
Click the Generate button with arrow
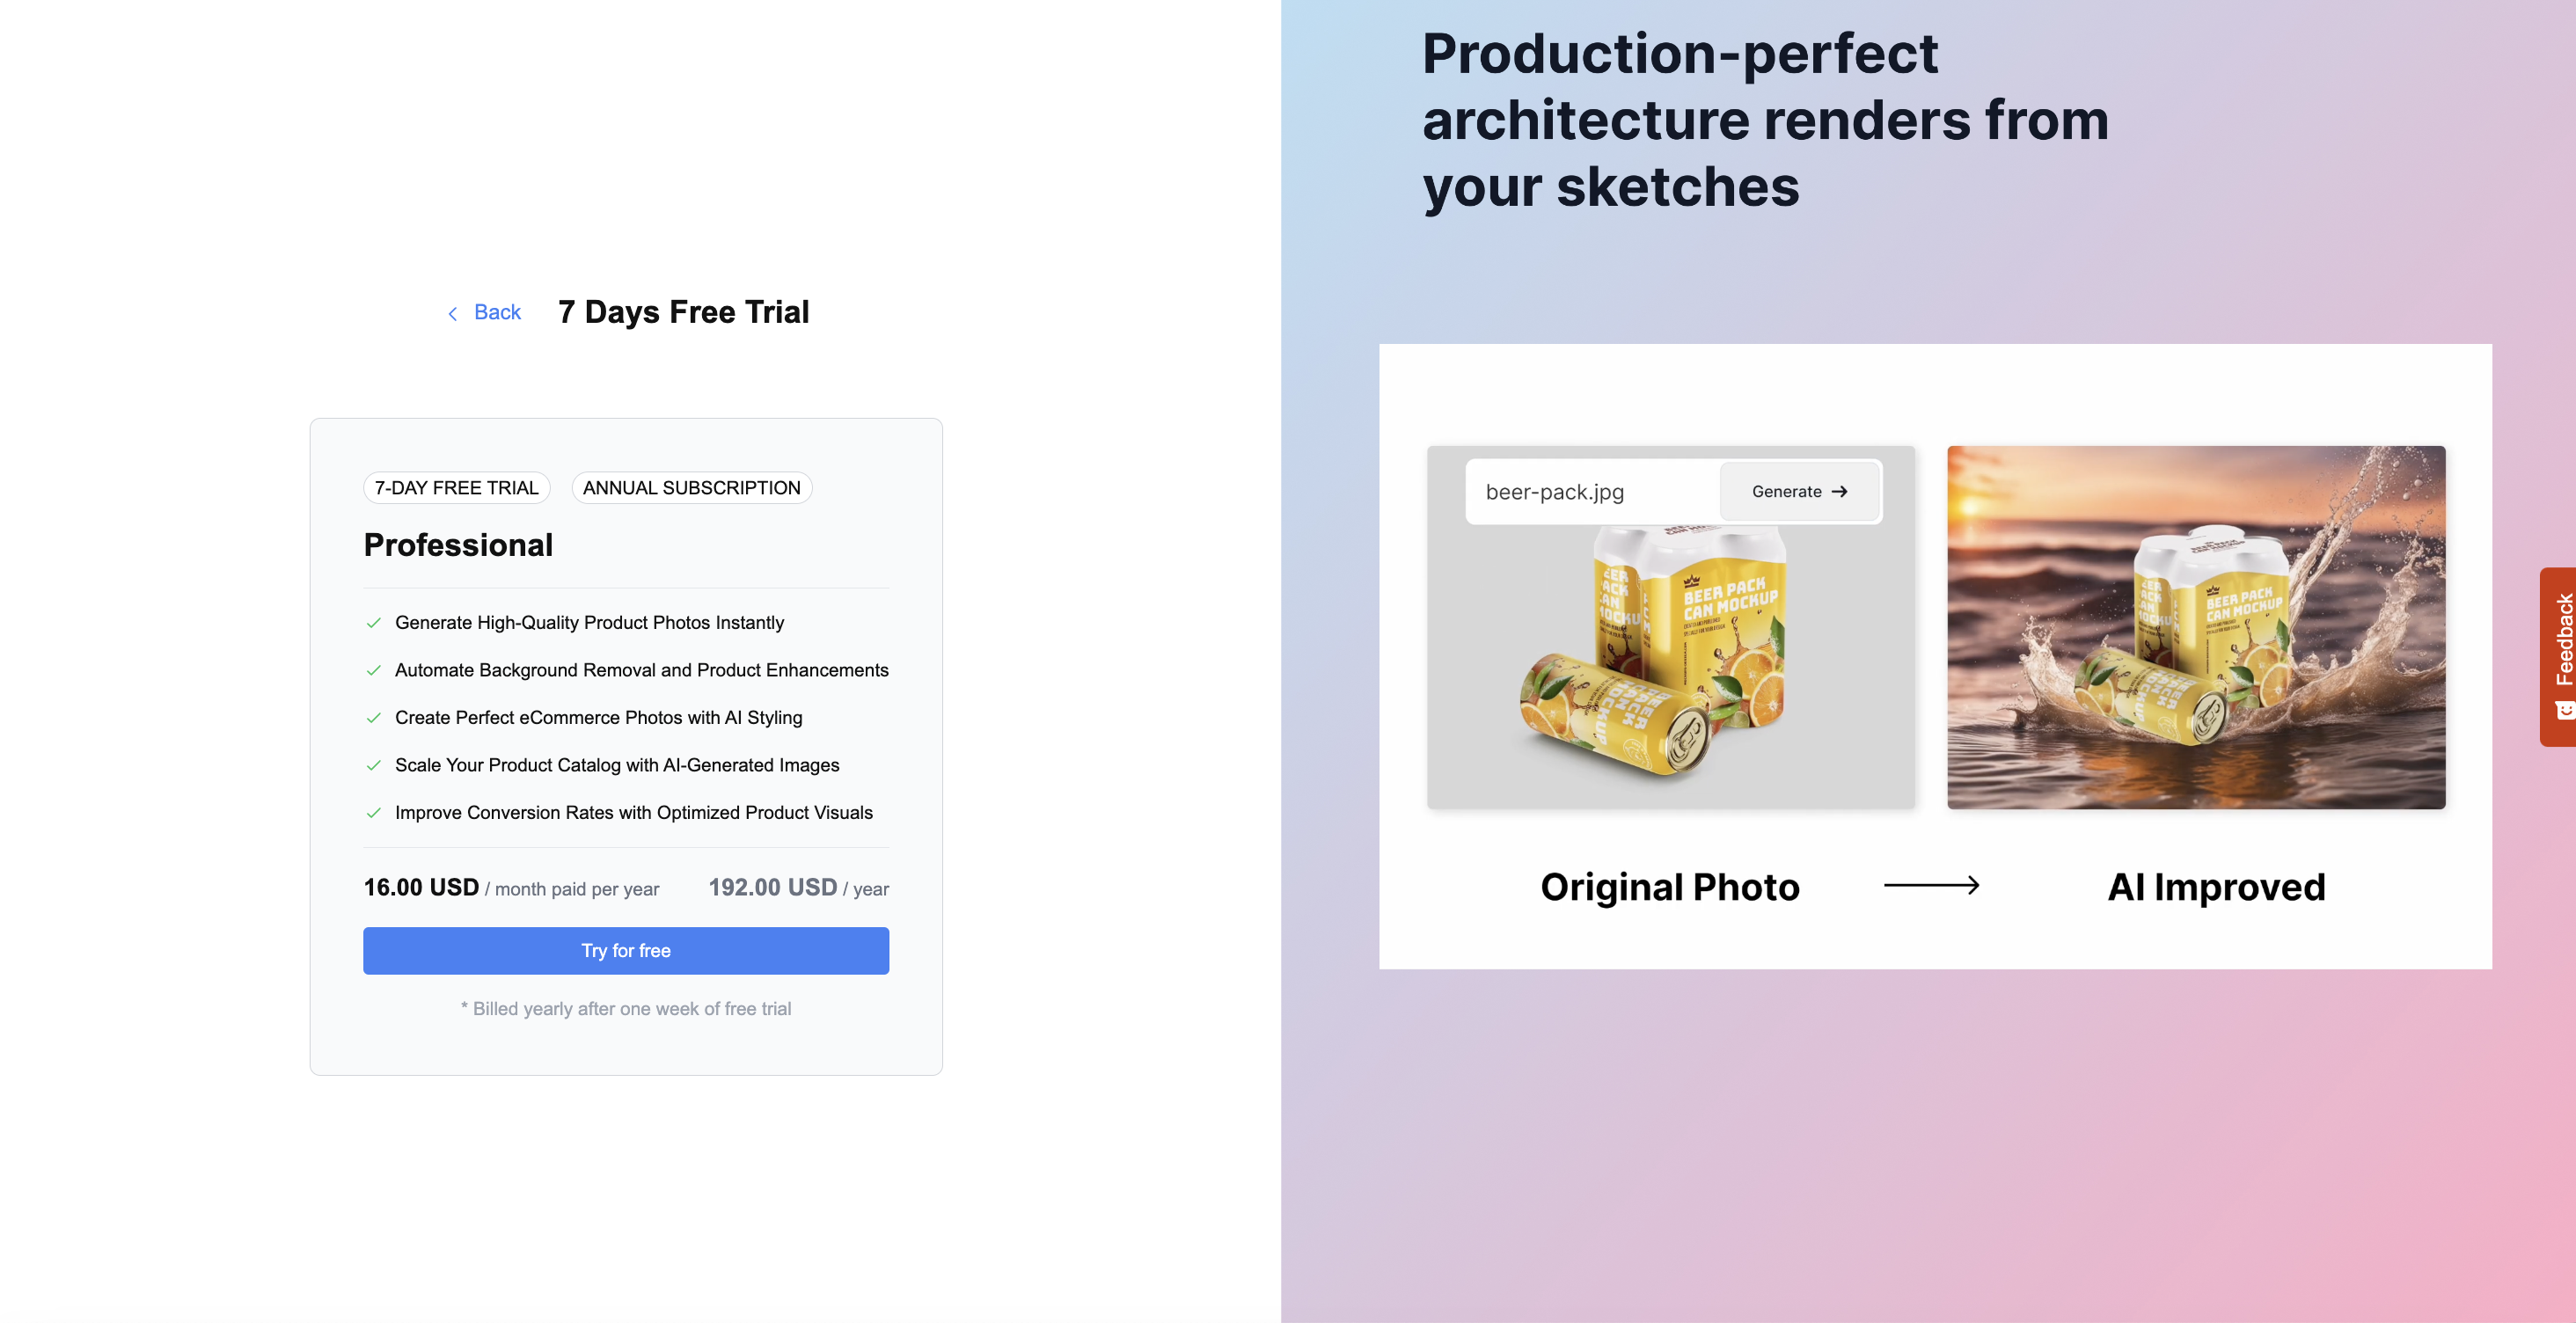1798,491
